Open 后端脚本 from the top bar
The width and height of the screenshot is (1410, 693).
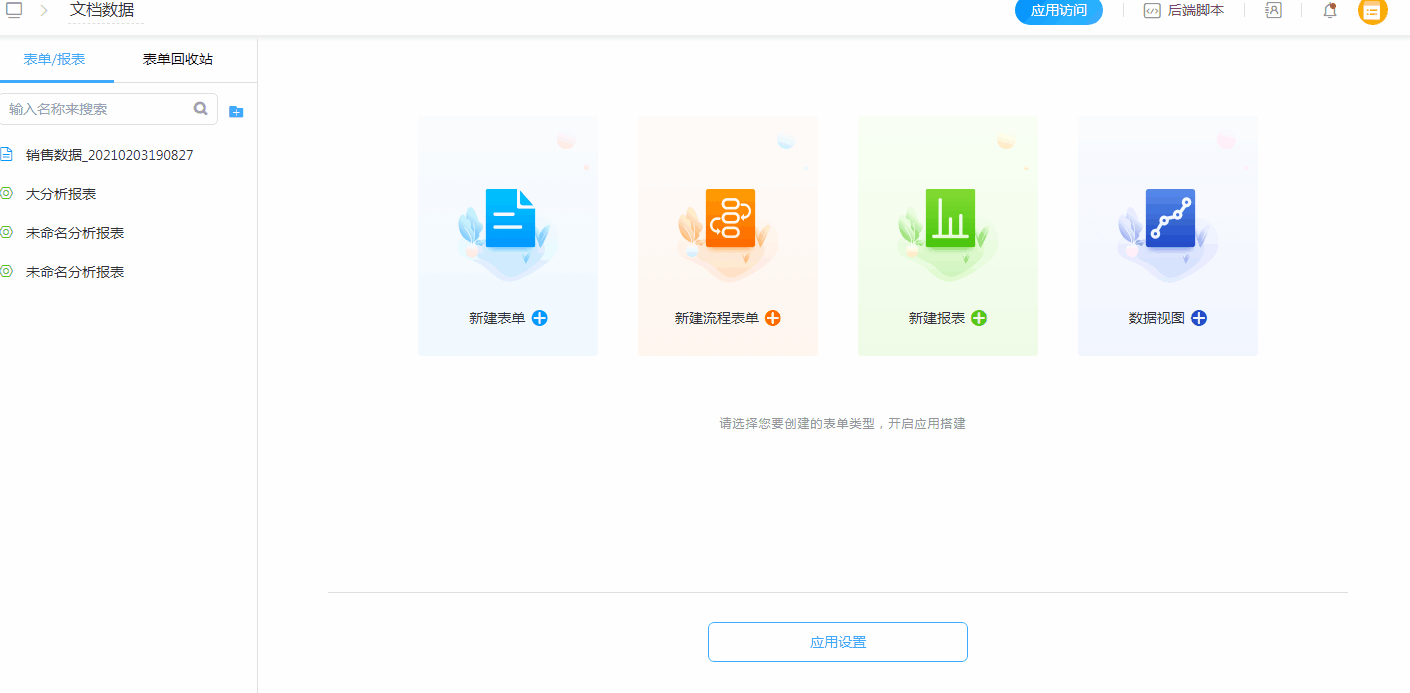pos(1194,10)
